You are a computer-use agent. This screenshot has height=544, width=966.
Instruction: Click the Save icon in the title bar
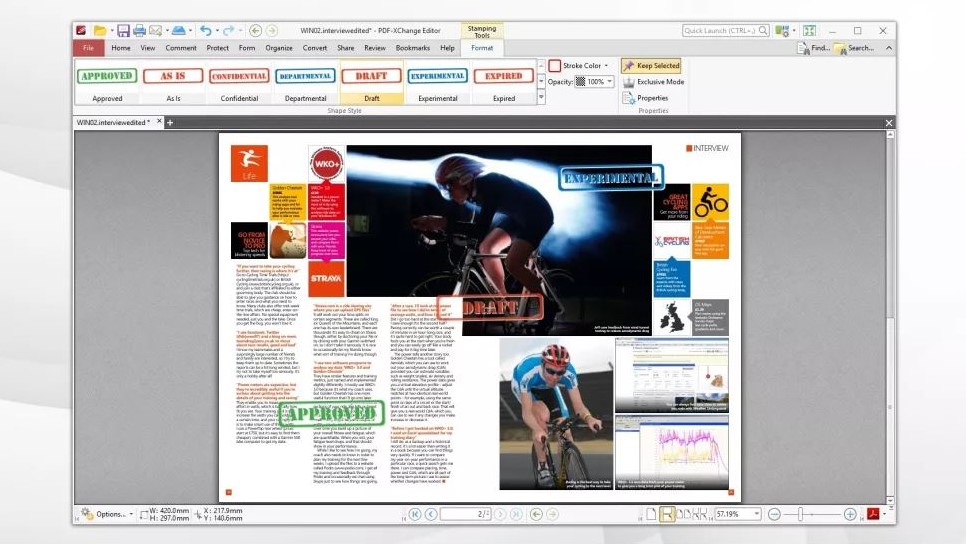(123, 31)
